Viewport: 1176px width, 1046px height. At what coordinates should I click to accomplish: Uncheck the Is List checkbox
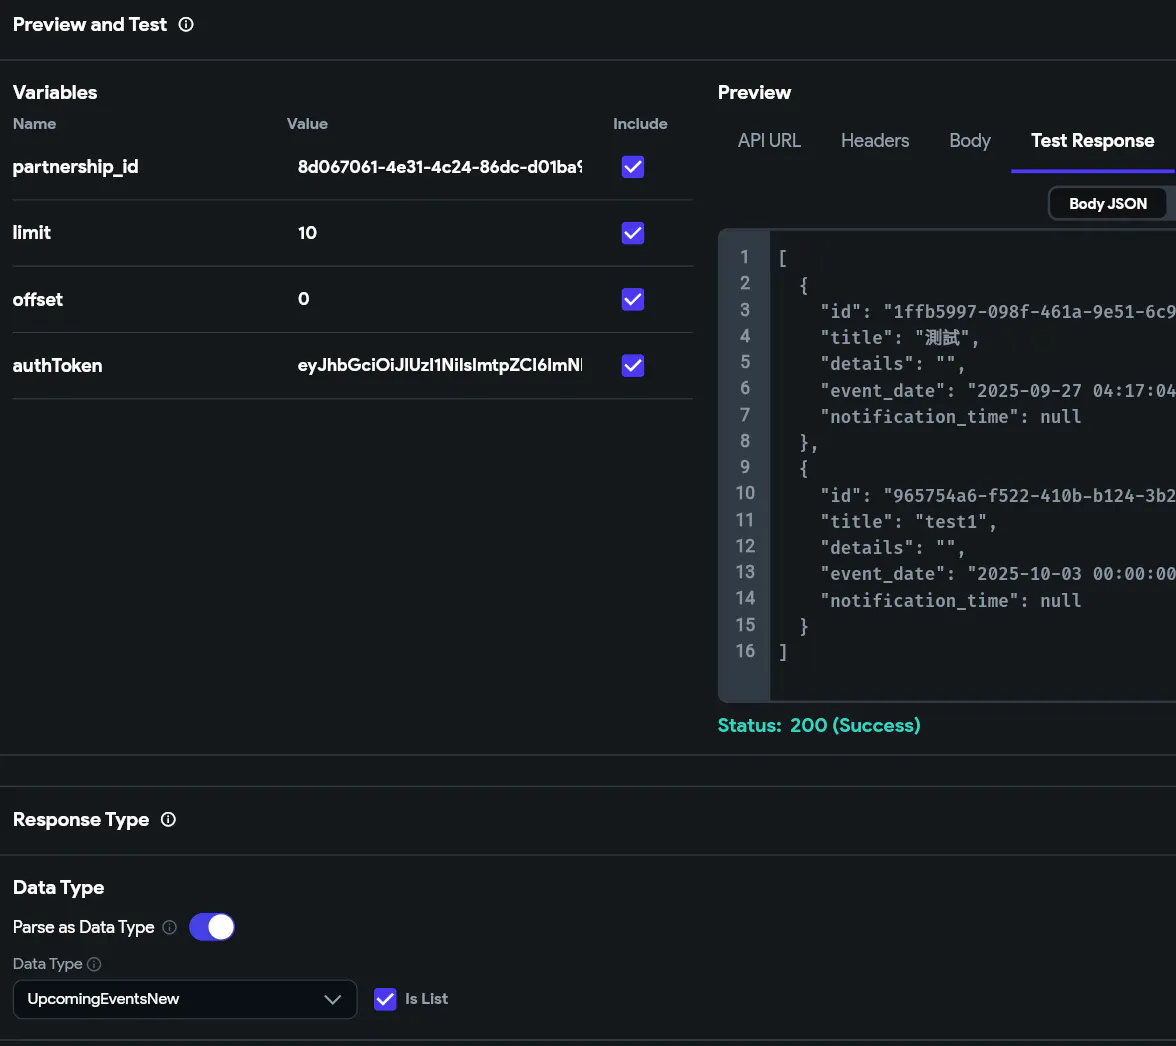385,999
